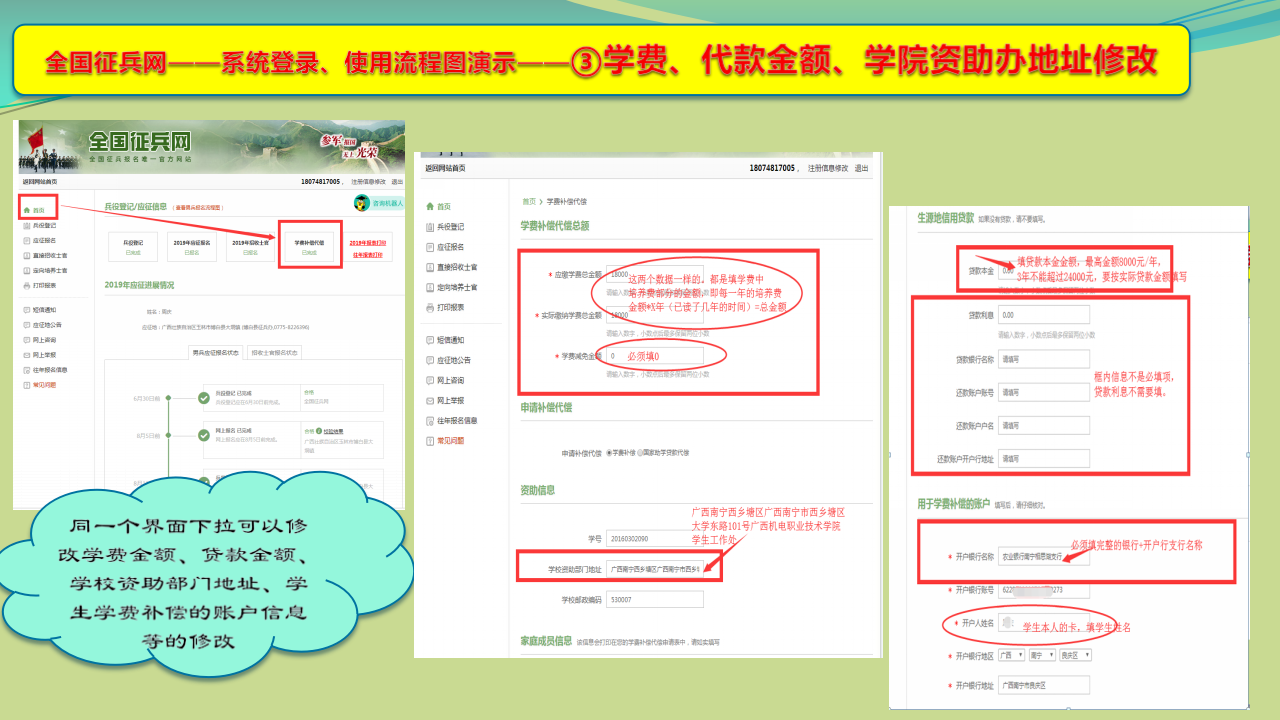The width and height of the screenshot is (1280, 720).
Task: Click the 学费补偿代偿 status box
Action: (309, 247)
